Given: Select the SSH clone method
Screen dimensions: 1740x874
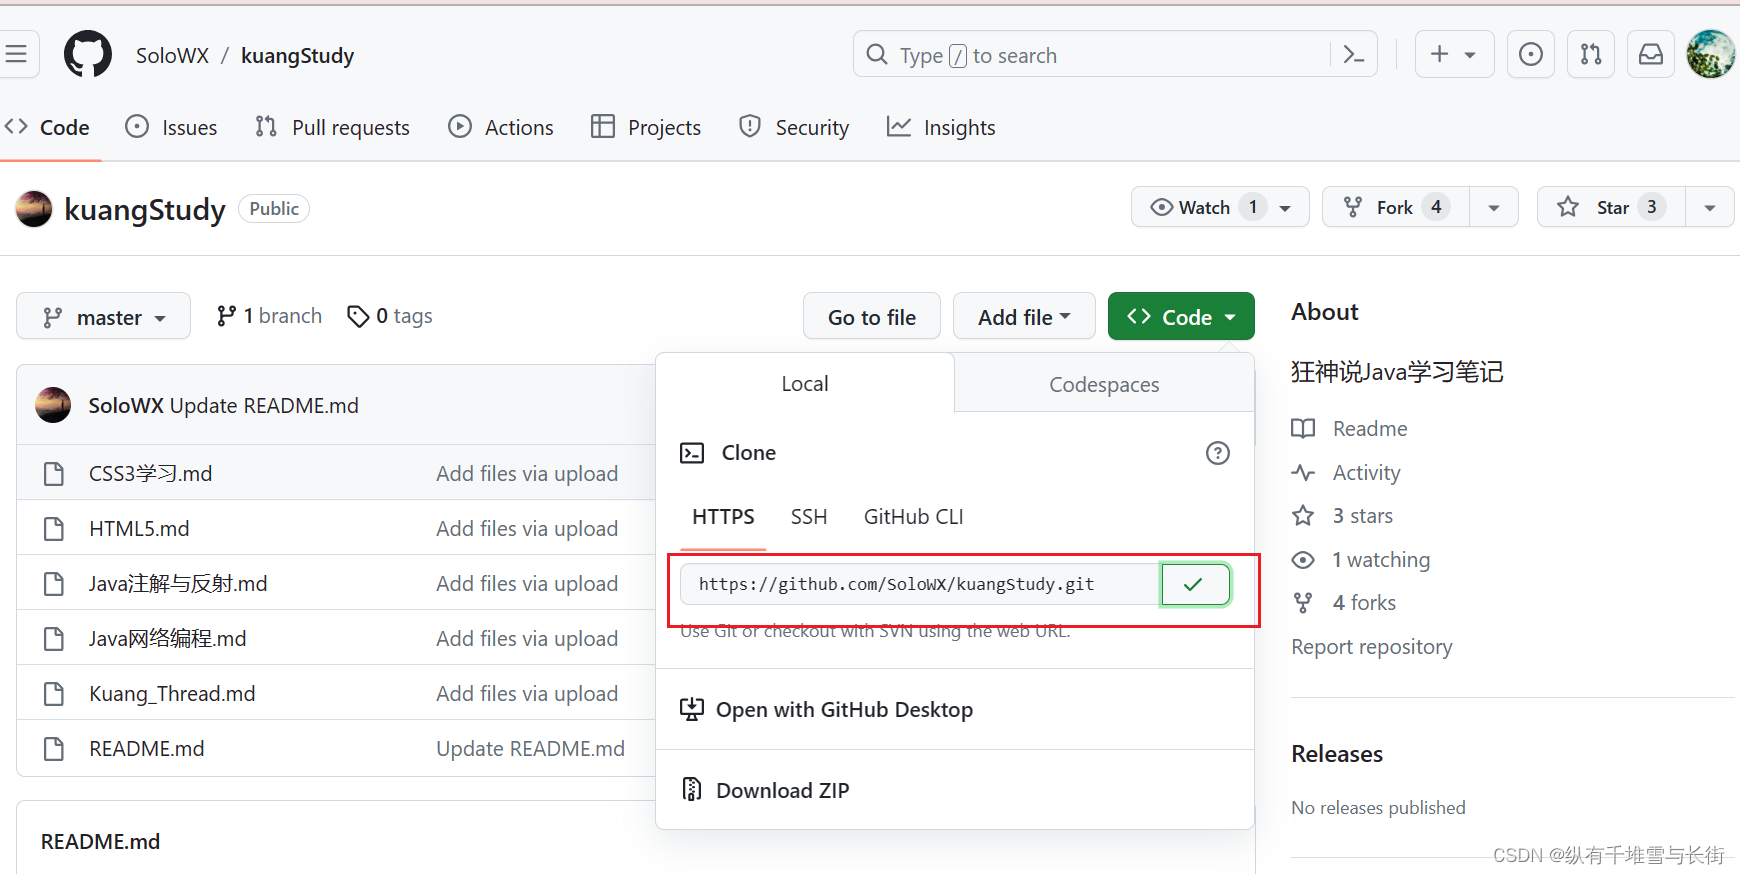Looking at the screenshot, I should pyautogui.click(x=809, y=517).
